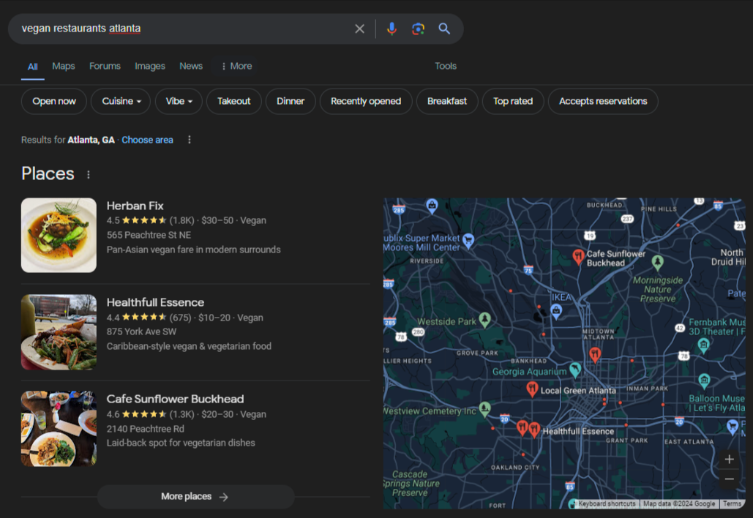Click the IKEA shopping map marker
Screen dimensions: 753x518
point(556,312)
